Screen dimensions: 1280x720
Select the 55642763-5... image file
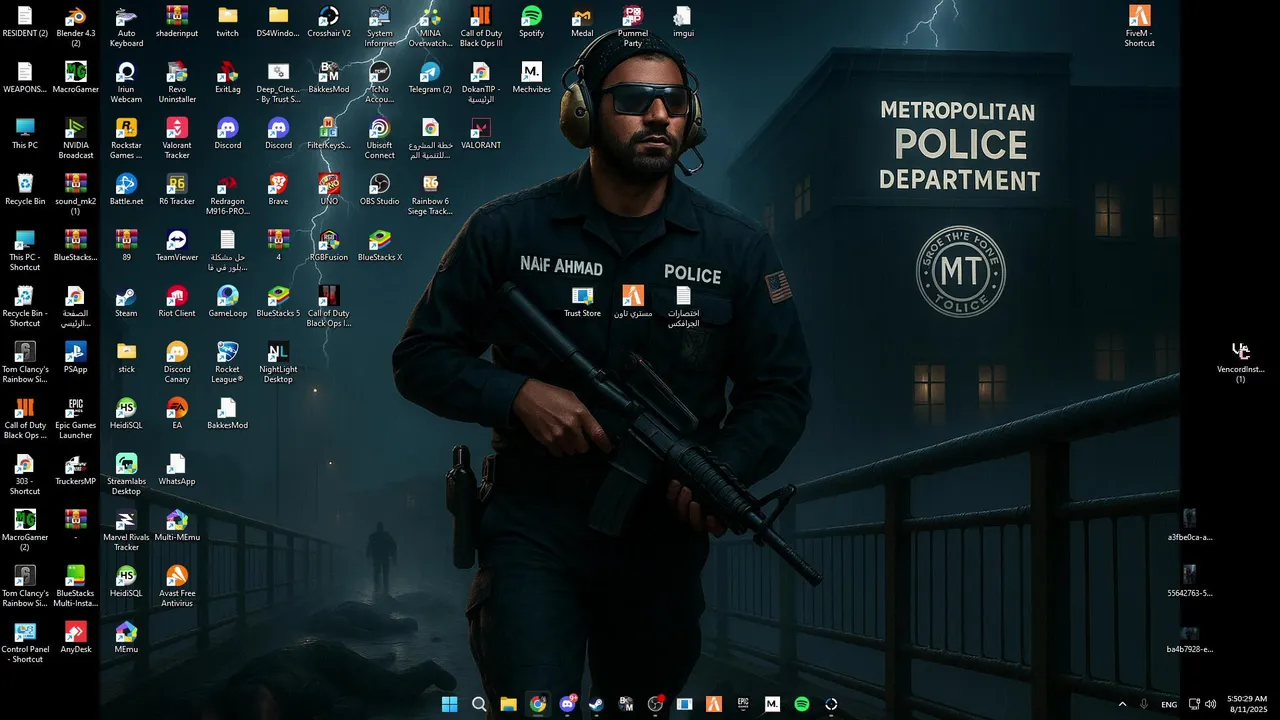pos(1190,582)
